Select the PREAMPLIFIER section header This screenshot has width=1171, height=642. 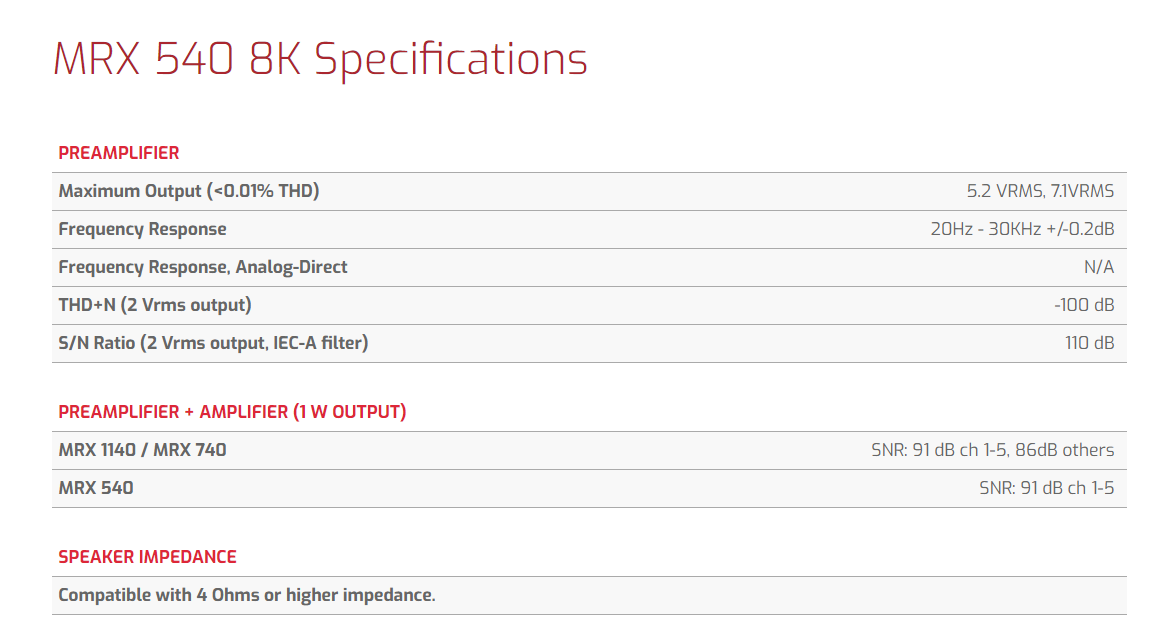click(119, 153)
